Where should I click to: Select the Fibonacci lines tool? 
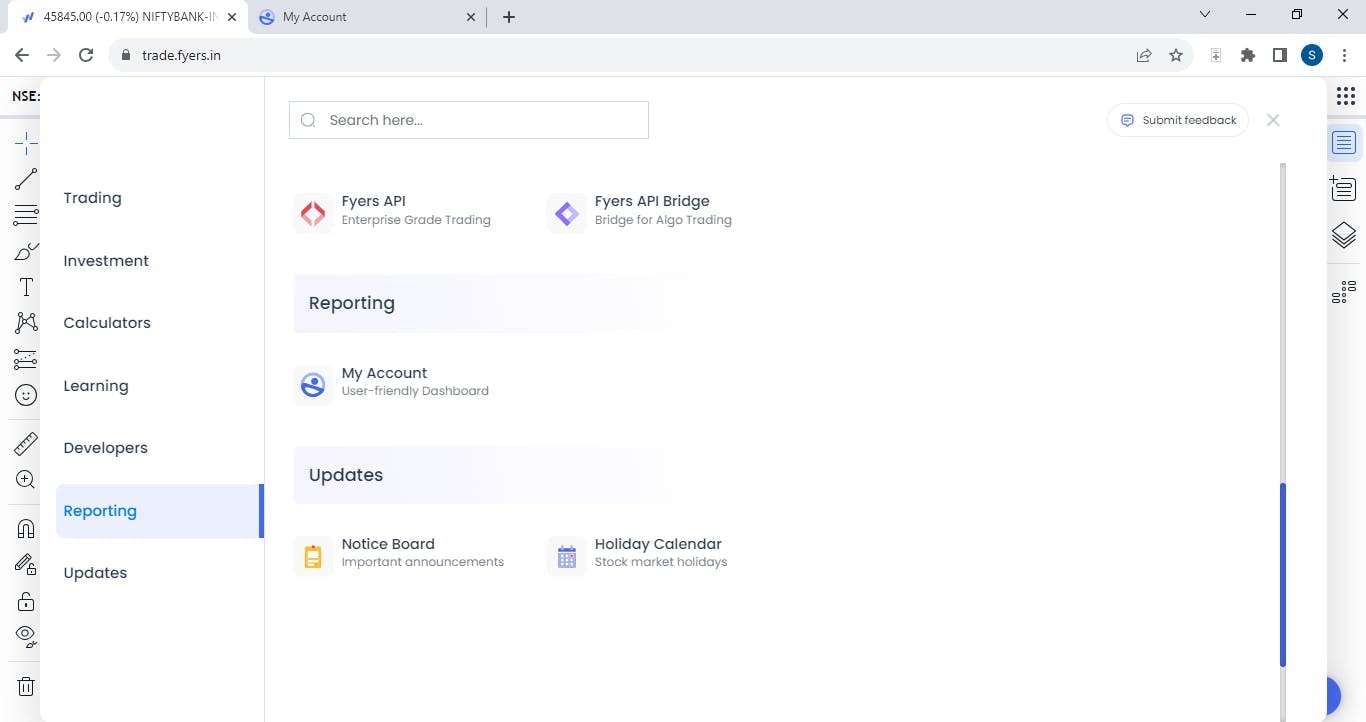click(x=26, y=215)
